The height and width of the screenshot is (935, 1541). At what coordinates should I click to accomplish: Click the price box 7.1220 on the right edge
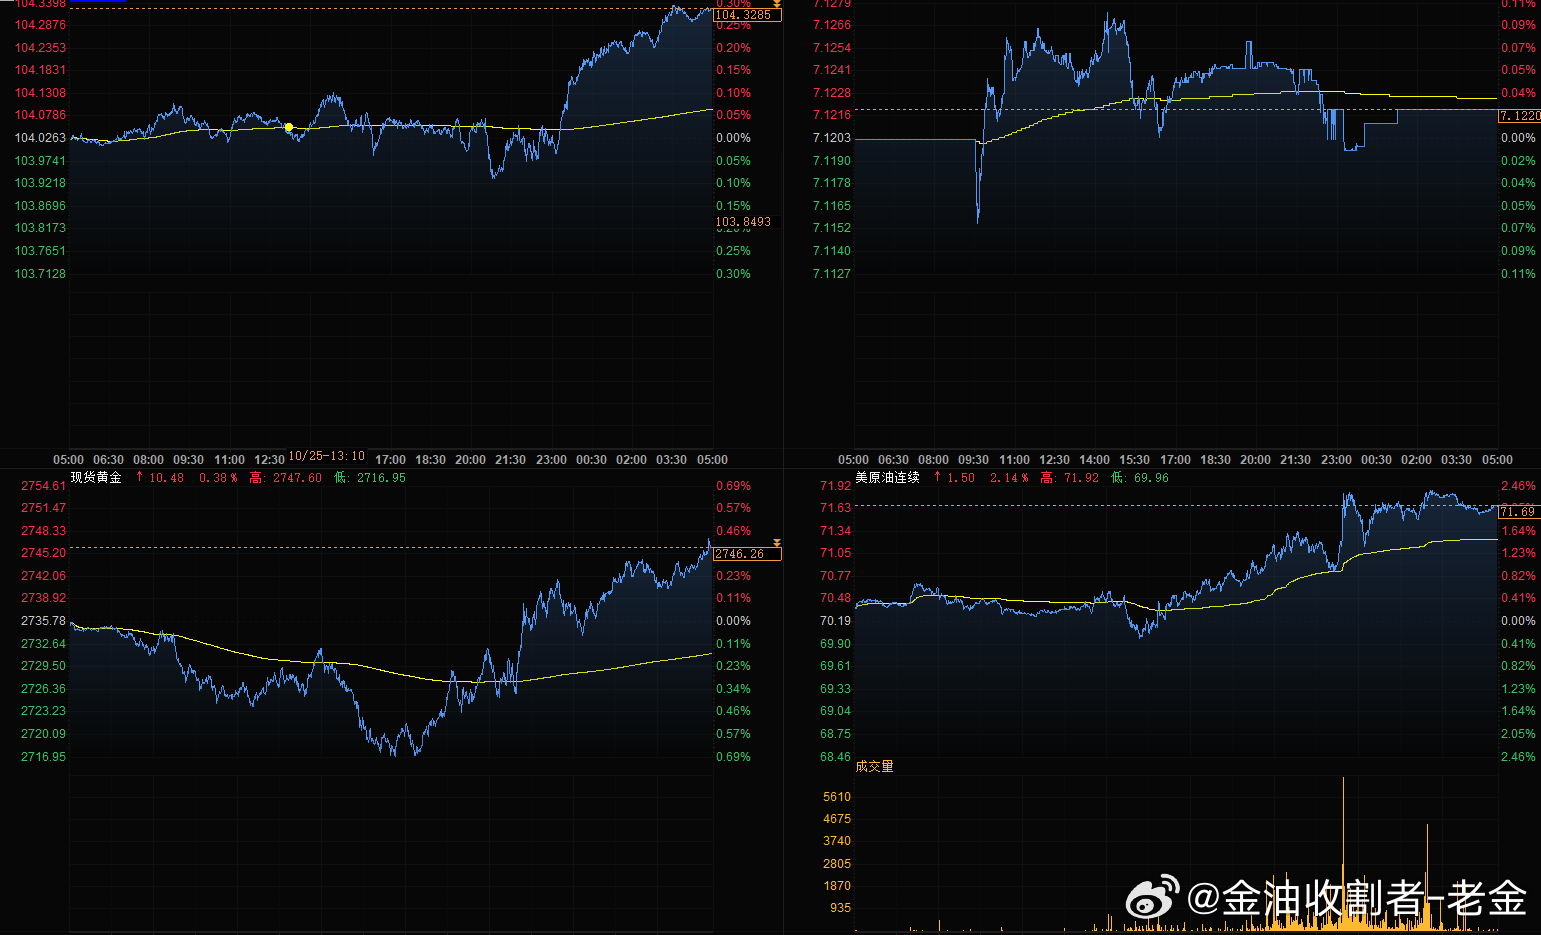[1519, 116]
